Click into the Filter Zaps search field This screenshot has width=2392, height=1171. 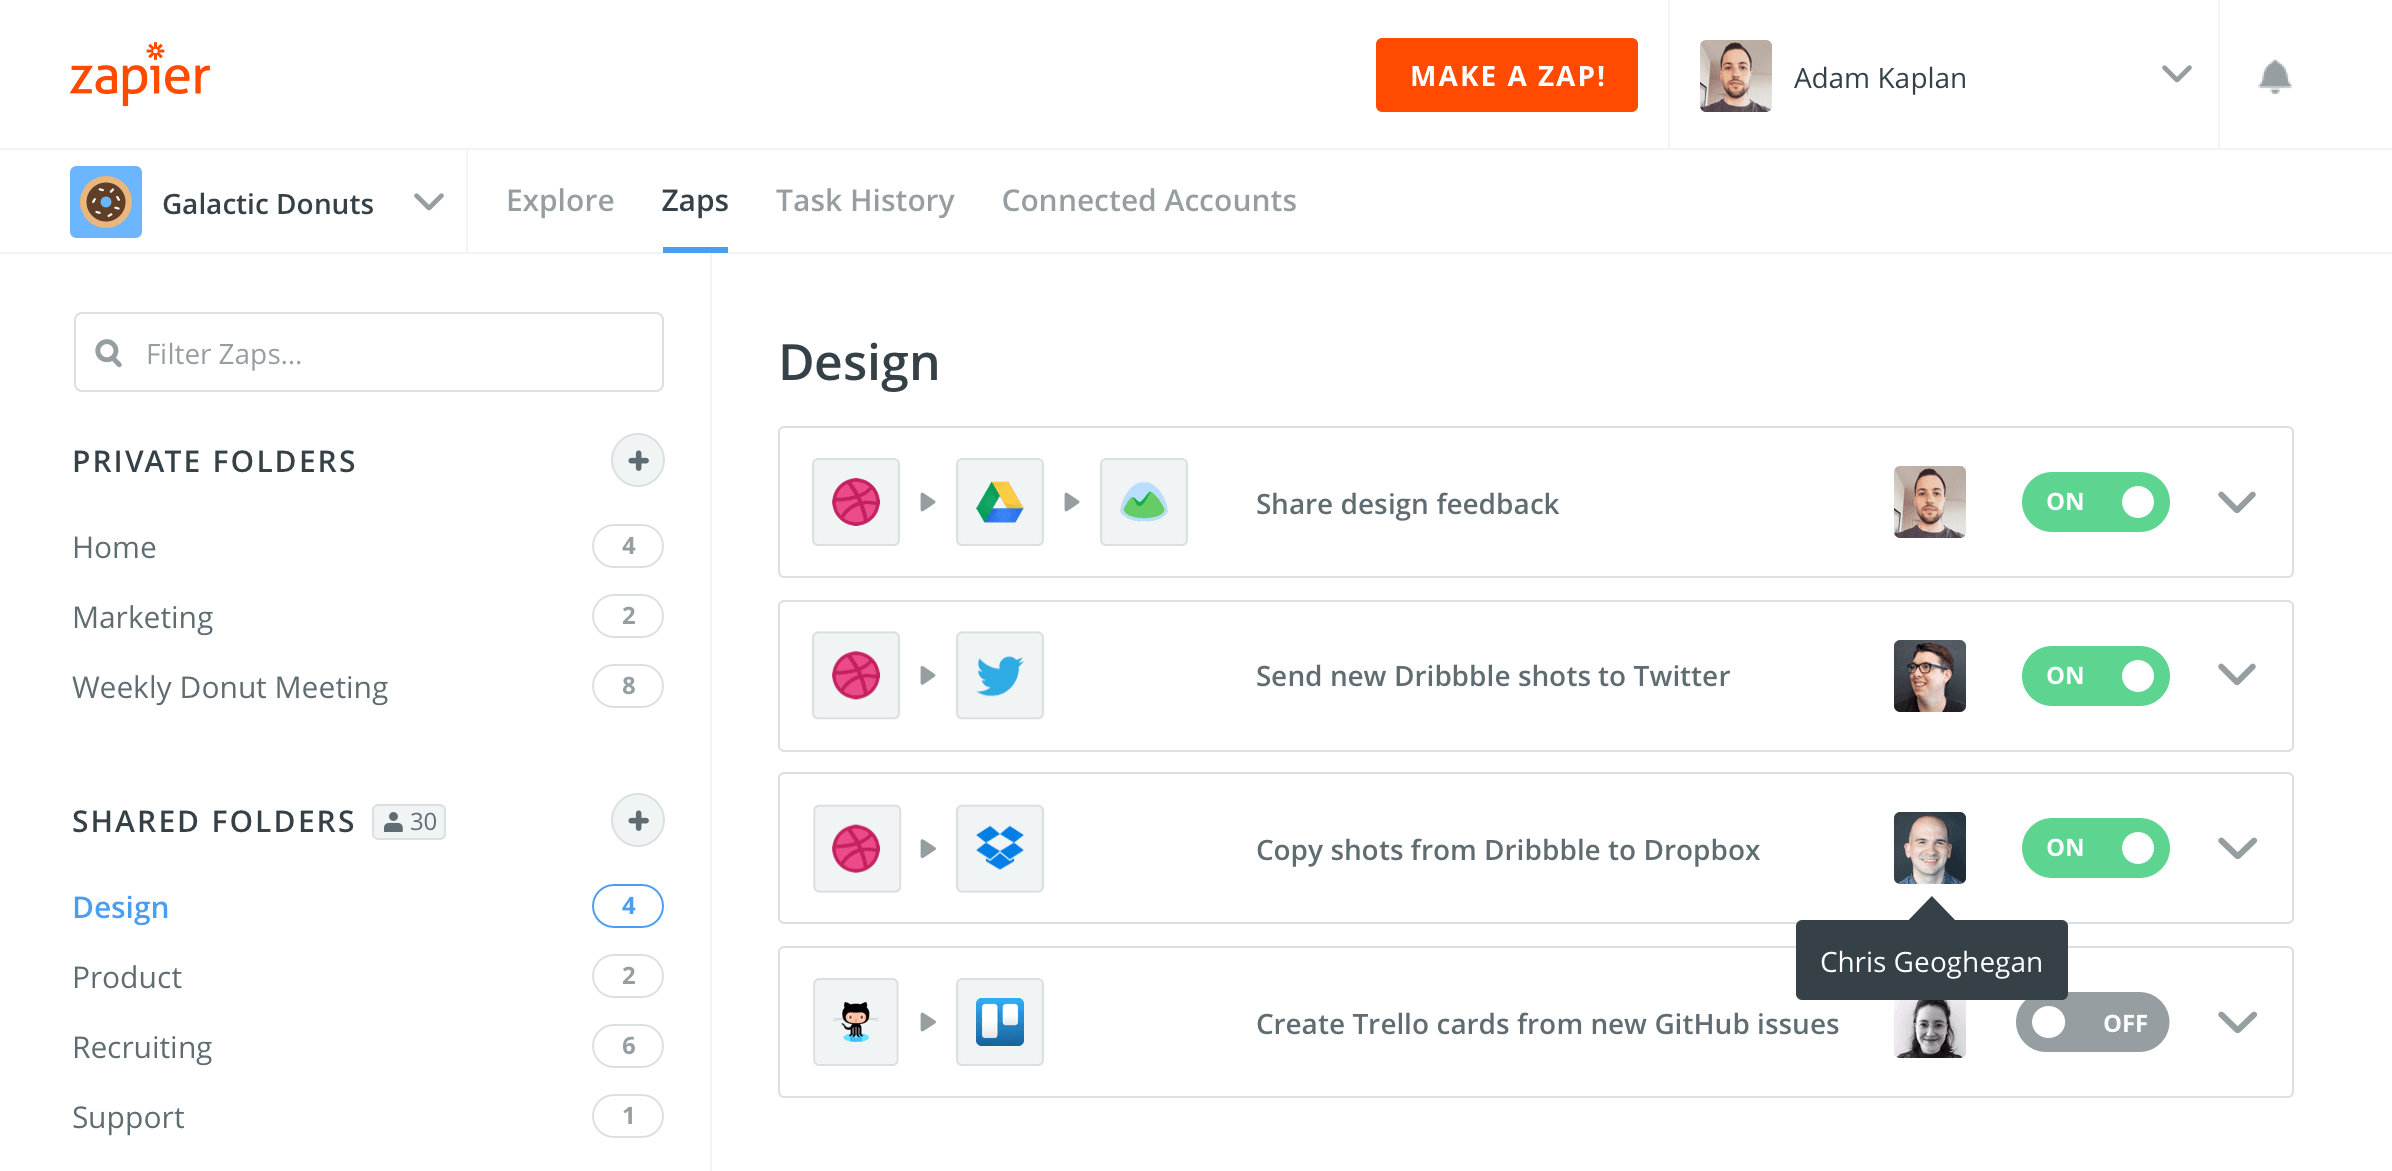tap(369, 353)
